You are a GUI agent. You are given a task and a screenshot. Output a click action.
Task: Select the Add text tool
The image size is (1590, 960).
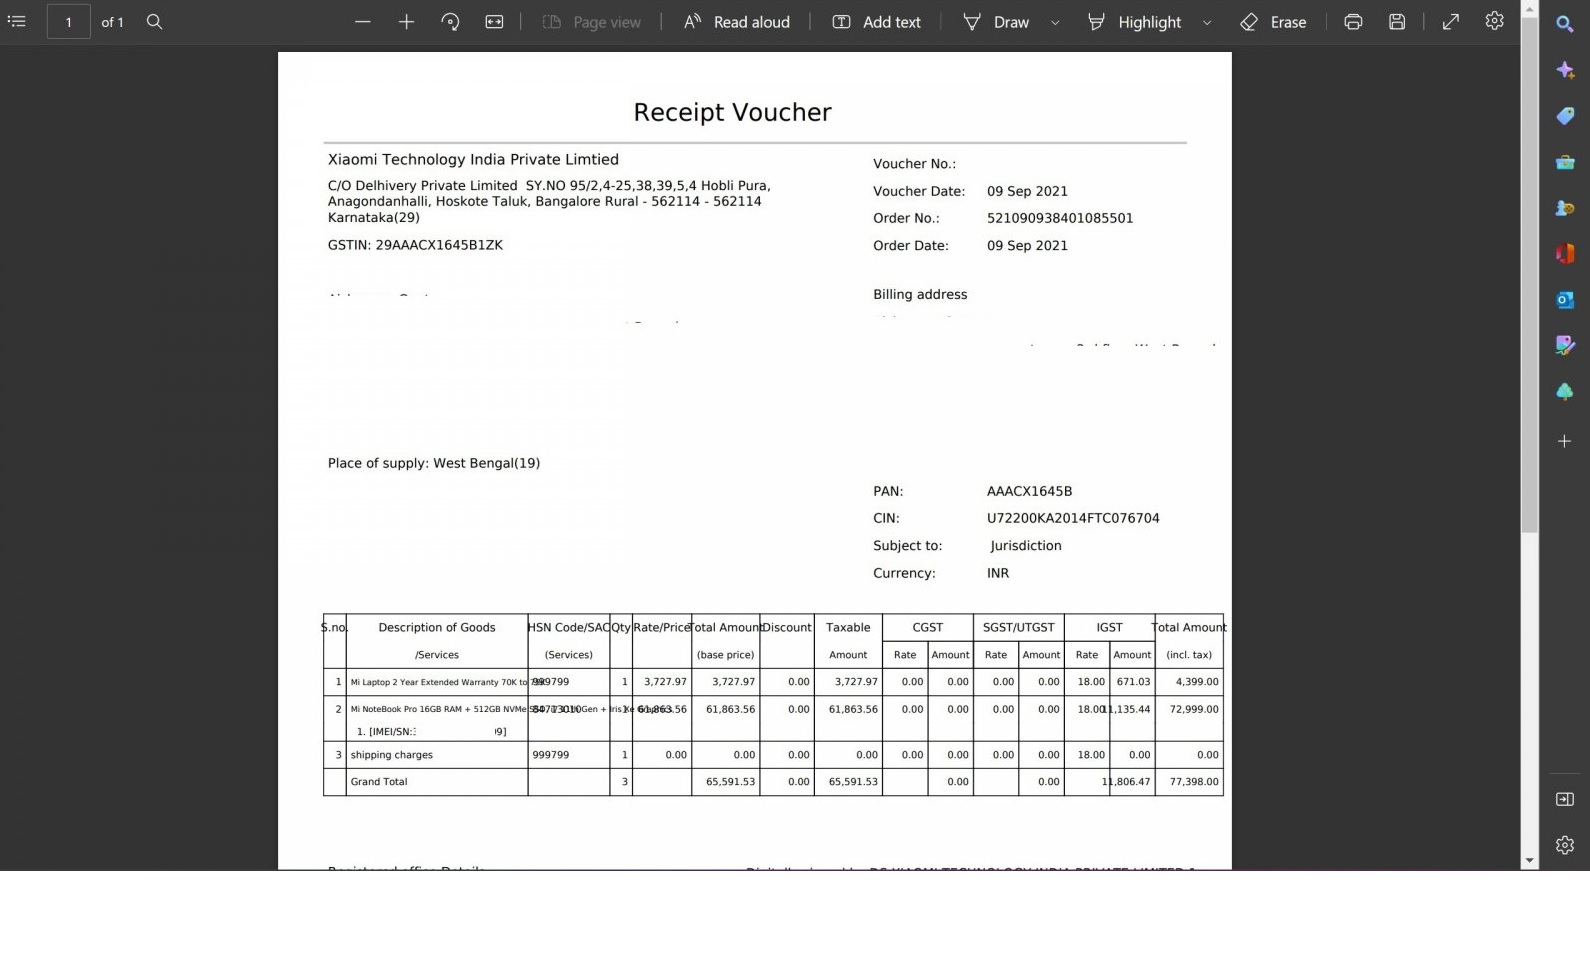(876, 21)
